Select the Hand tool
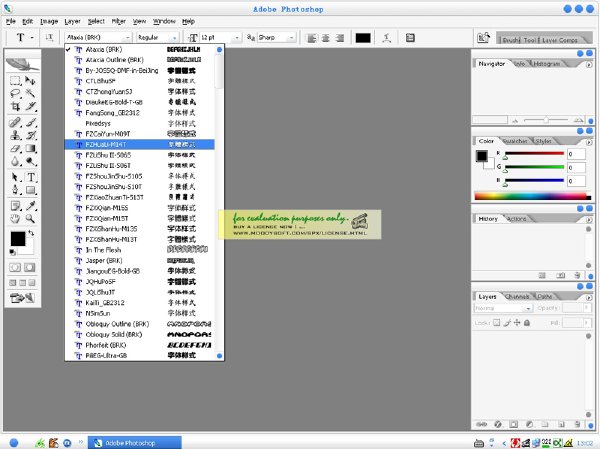Screen dimensions: 600x449 15,219
